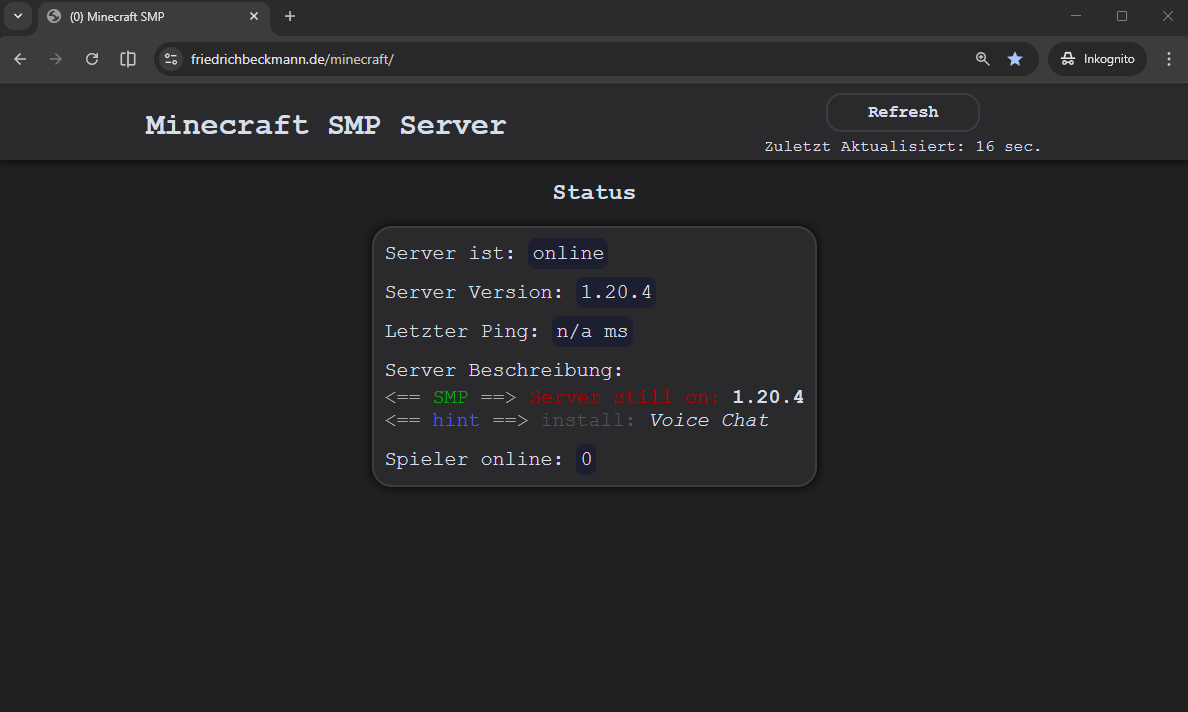Click the italic 'Voice Chat' text
This screenshot has width=1188, height=712.
(x=708, y=420)
